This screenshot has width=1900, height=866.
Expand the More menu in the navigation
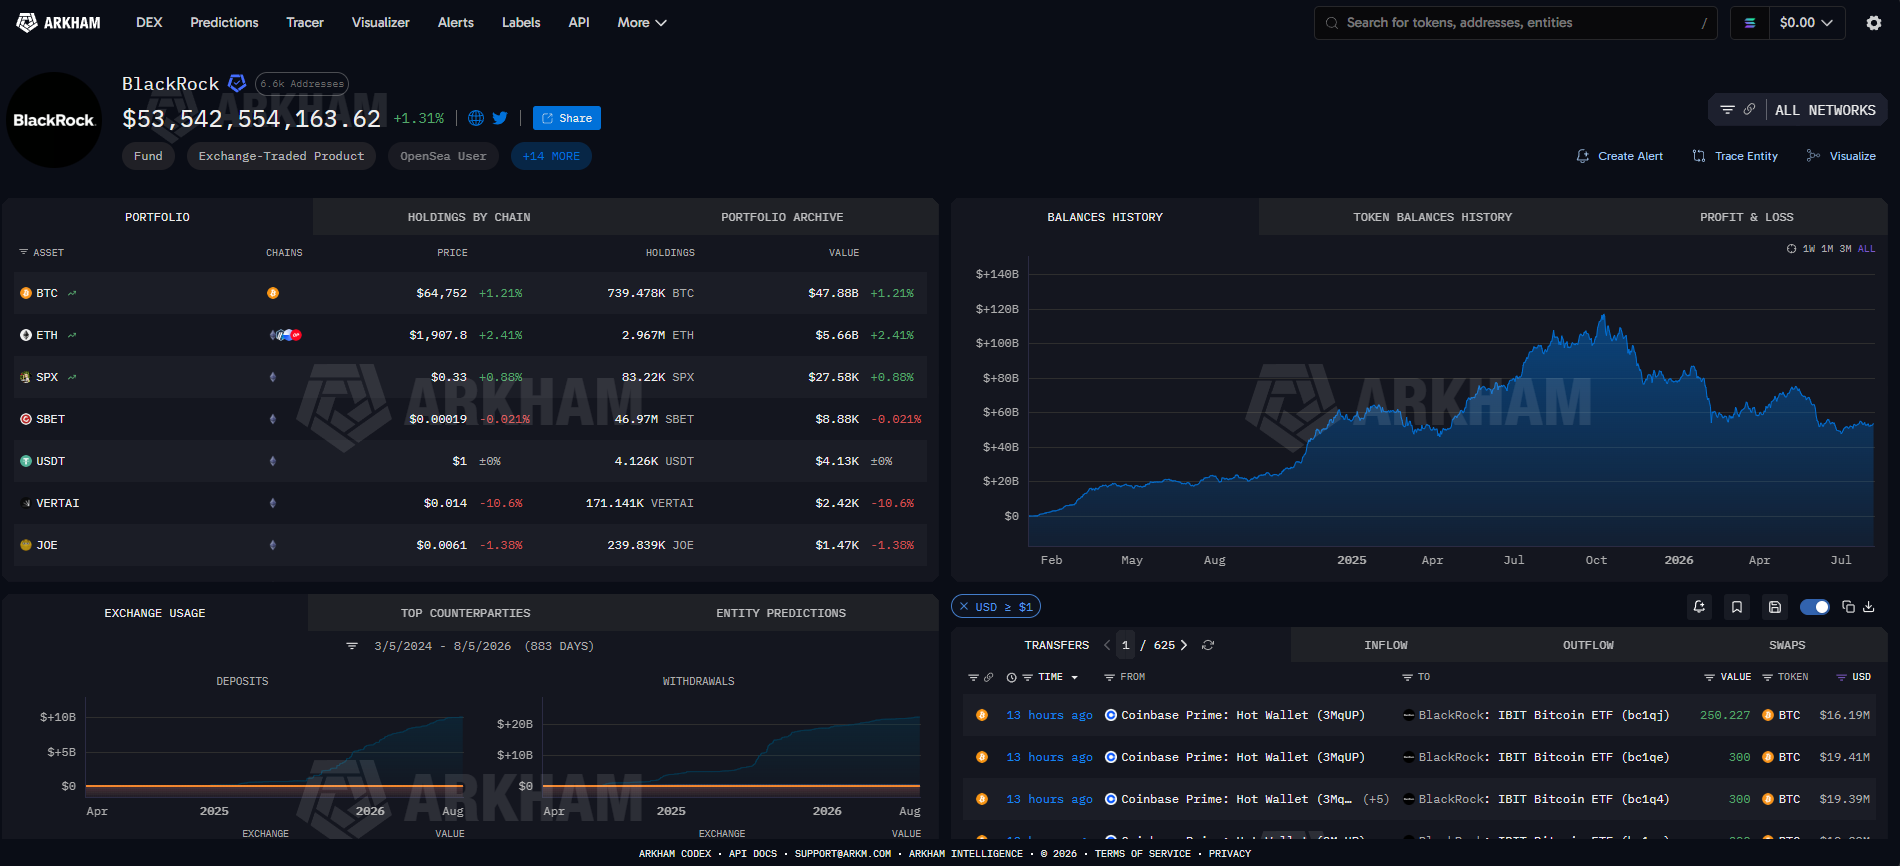tap(641, 22)
